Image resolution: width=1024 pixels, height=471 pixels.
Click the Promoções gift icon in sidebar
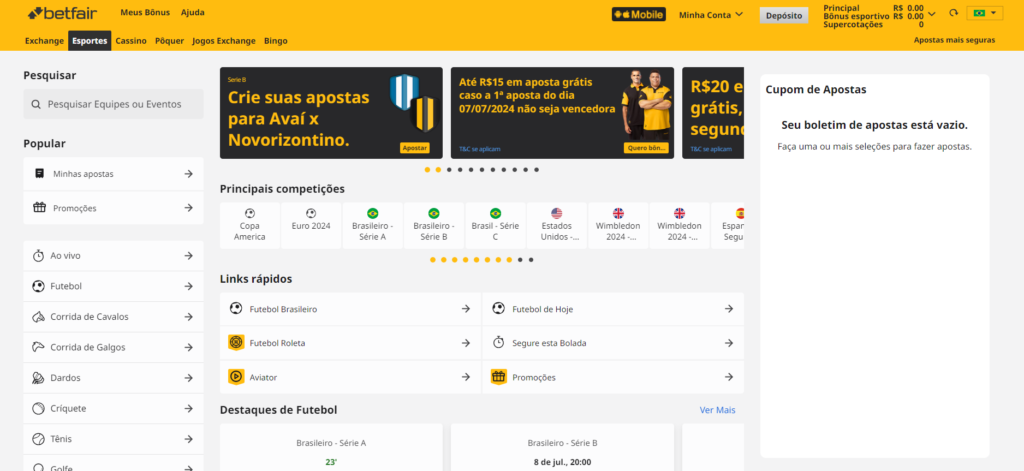pos(39,208)
